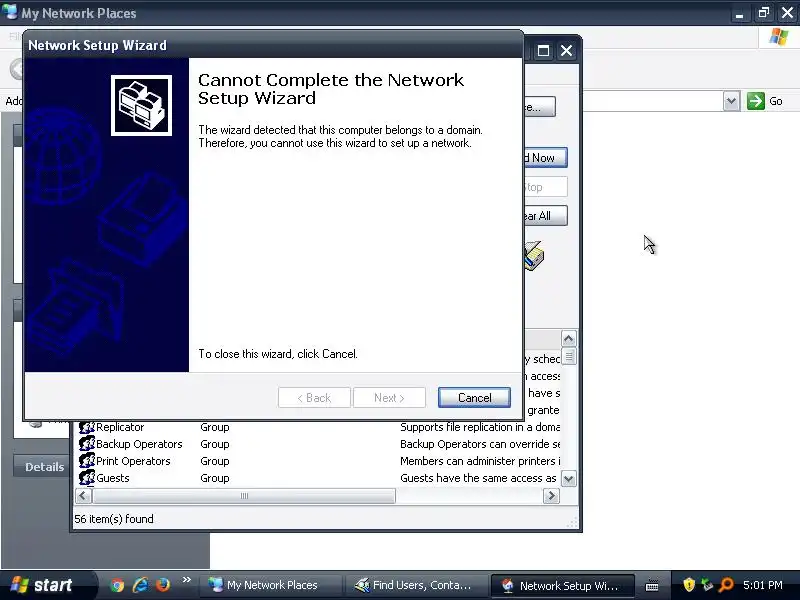Click the vertical scrollbar thumb in results
This screenshot has height=600, width=800.
coord(568,356)
